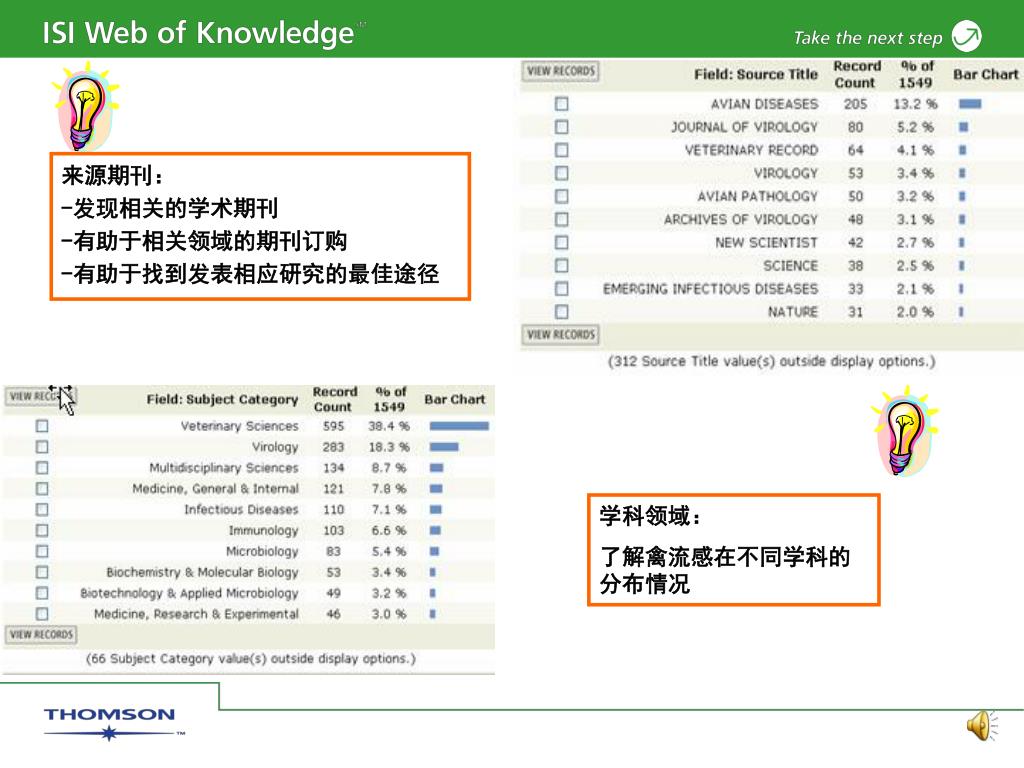The width and height of the screenshot is (1024, 768).
Task: Click the AVIAN DISEASES bar chart bar
Action: pyautogui.click(x=970, y=104)
